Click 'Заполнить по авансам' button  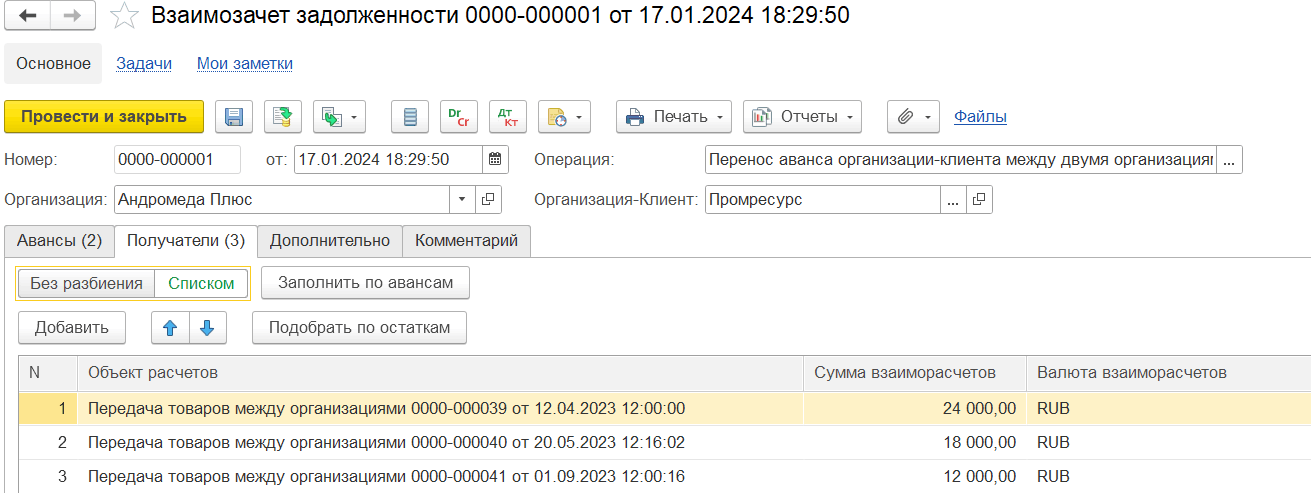point(365,283)
